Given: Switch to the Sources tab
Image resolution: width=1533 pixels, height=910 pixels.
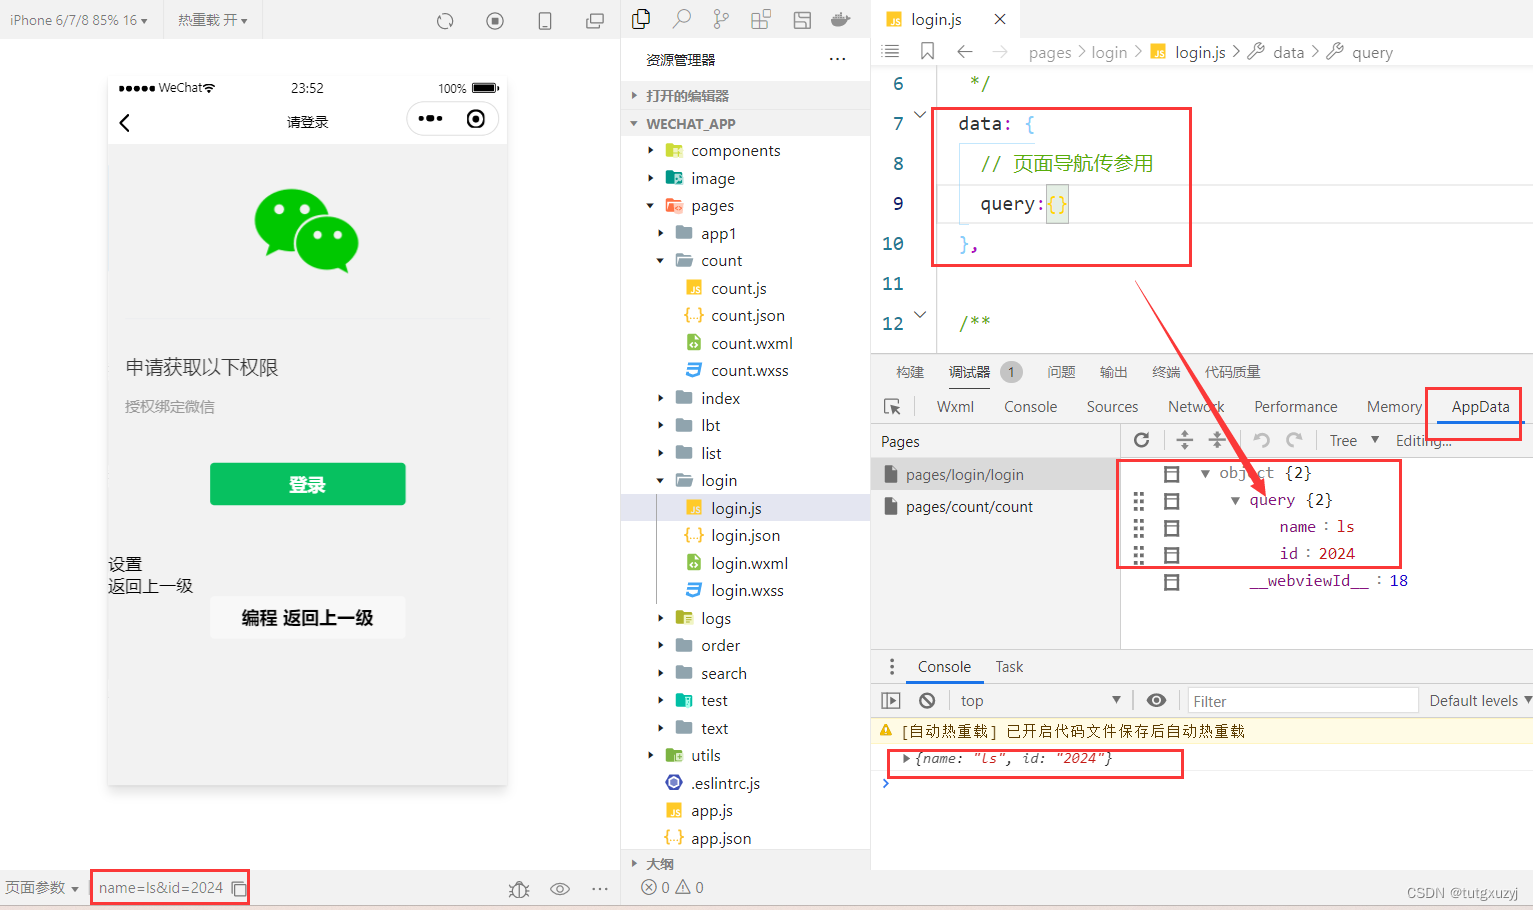Looking at the screenshot, I should (x=1112, y=407).
